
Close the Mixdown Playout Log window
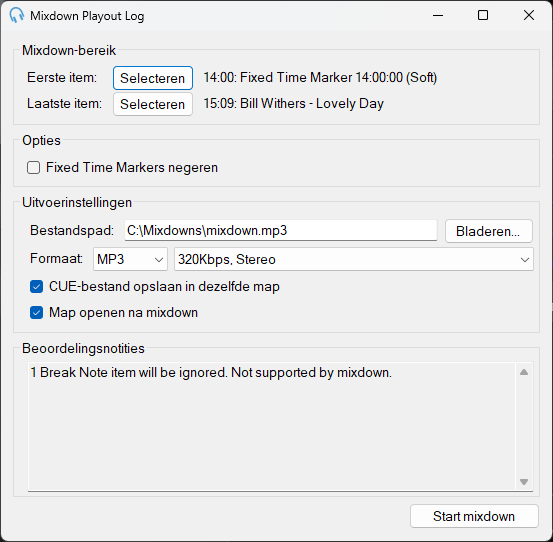[x=529, y=16]
